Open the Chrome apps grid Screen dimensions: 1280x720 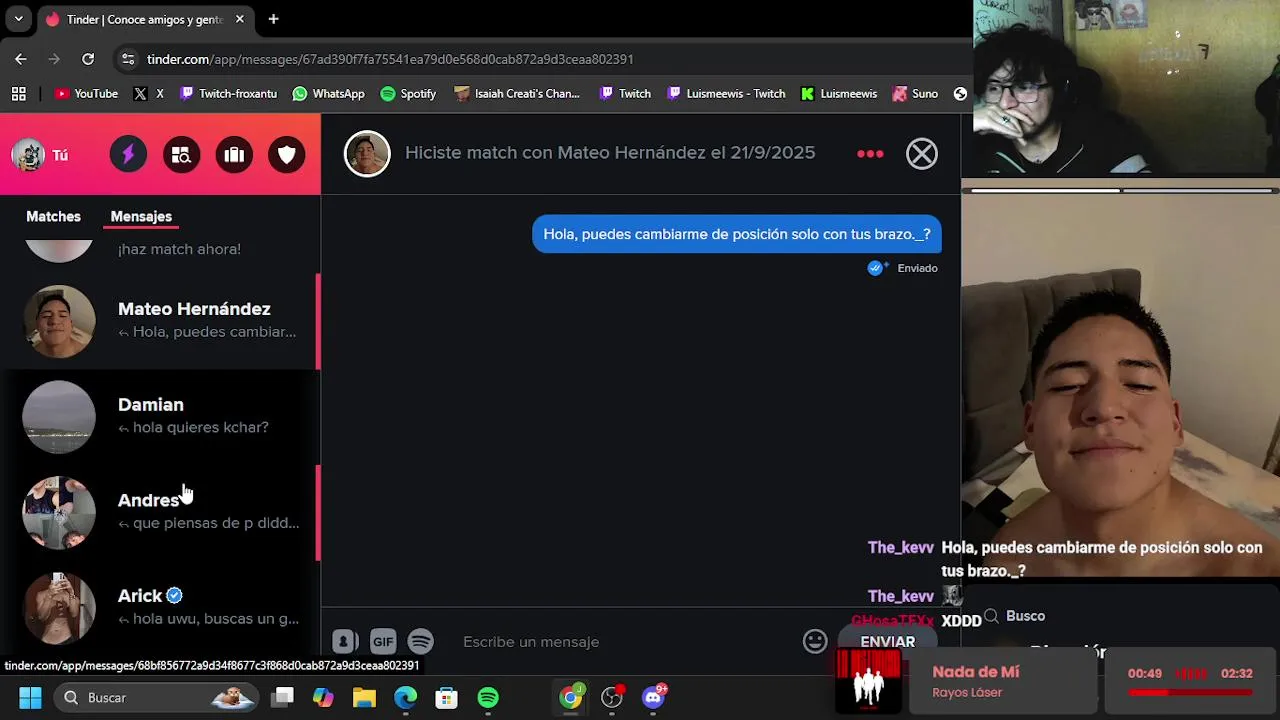[18, 94]
